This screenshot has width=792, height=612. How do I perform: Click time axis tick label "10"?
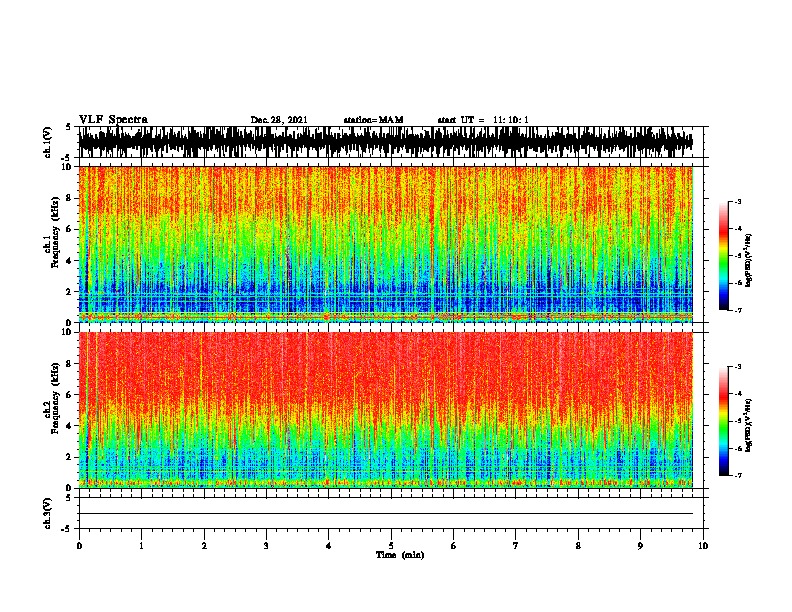pos(703,546)
